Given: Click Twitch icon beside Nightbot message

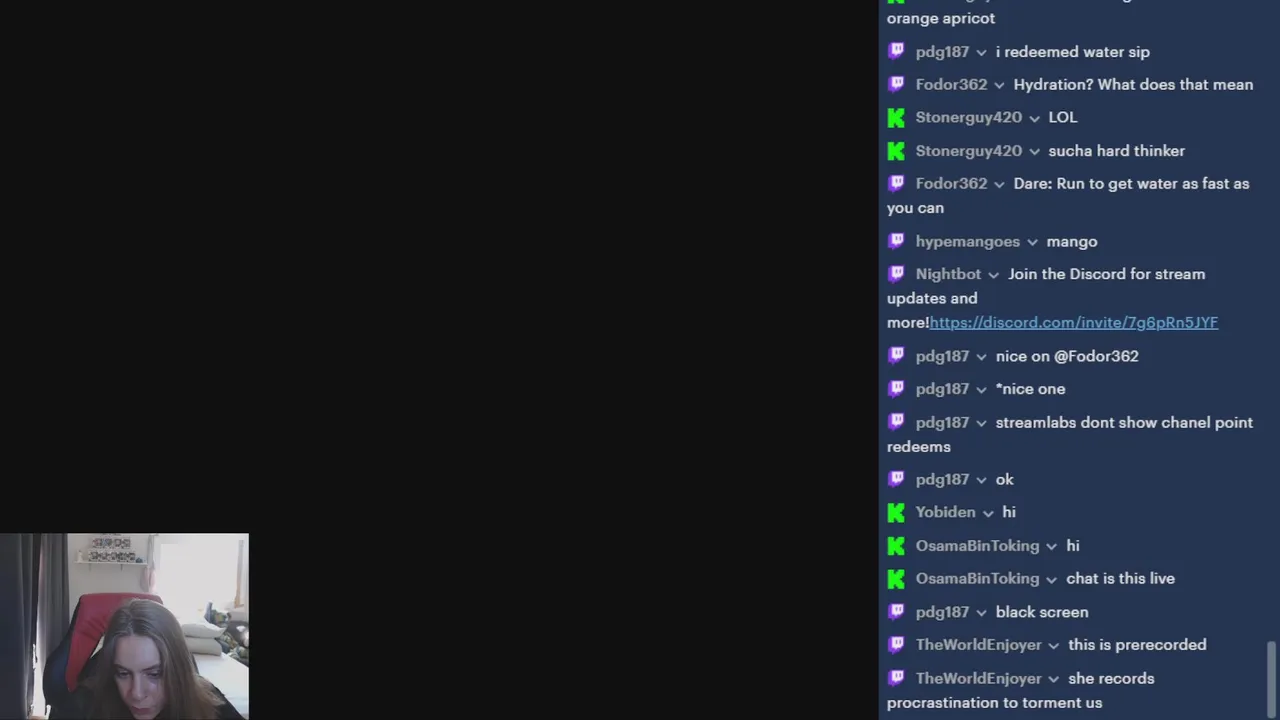Looking at the screenshot, I should click(x=896, y=274).
